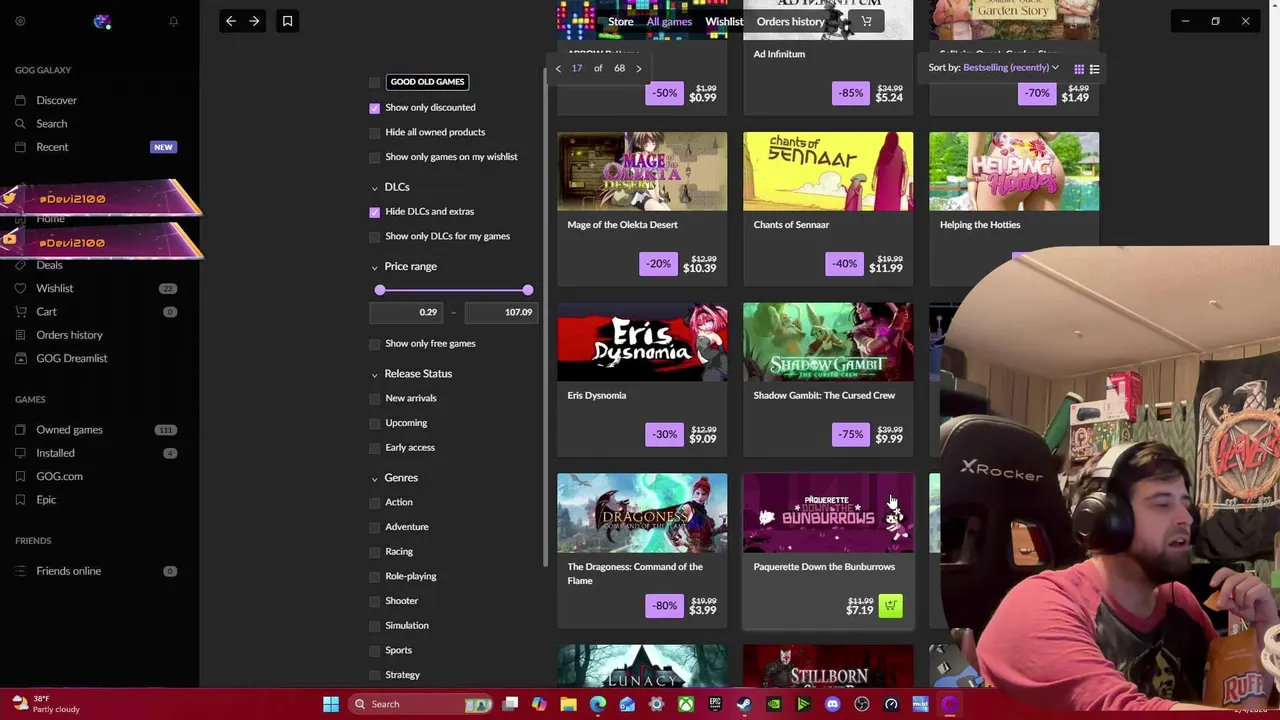Open Discover in the sidebar
Screen dimensions: 1280x720
pyautogui.click(x=56, y=100)
